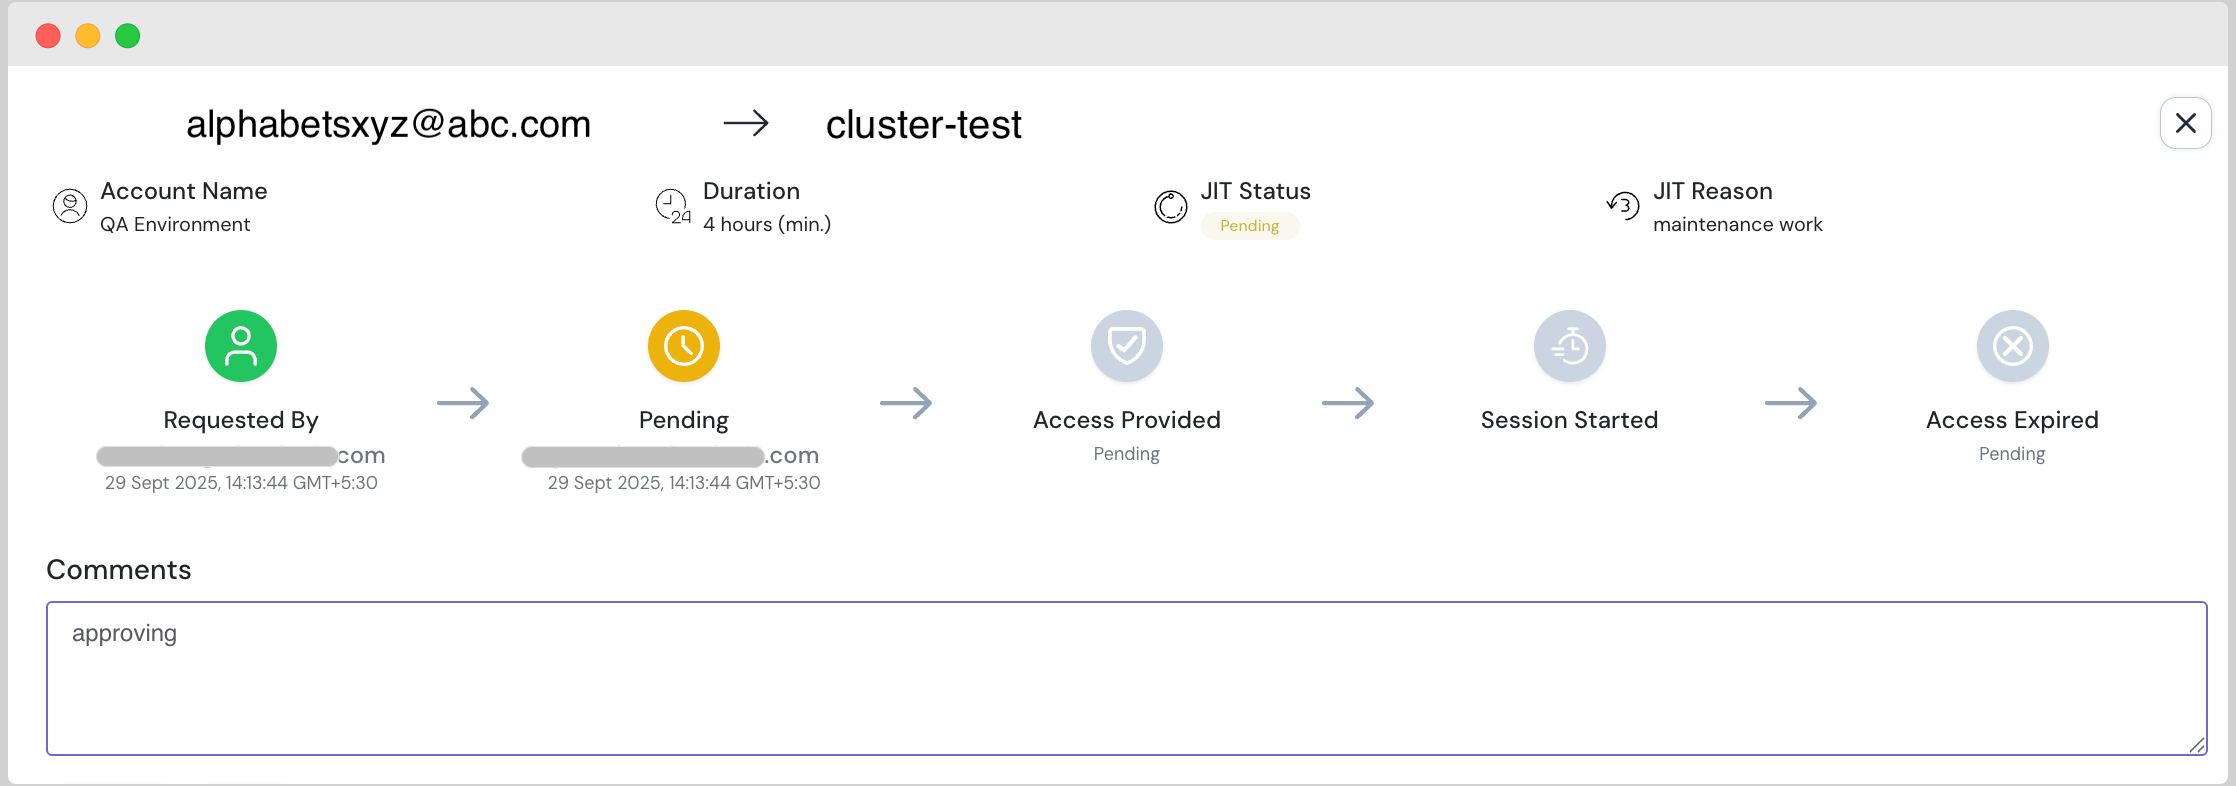Close the JIT request dialog
The image size is (2236, 786).
(x=2186, y=123)
